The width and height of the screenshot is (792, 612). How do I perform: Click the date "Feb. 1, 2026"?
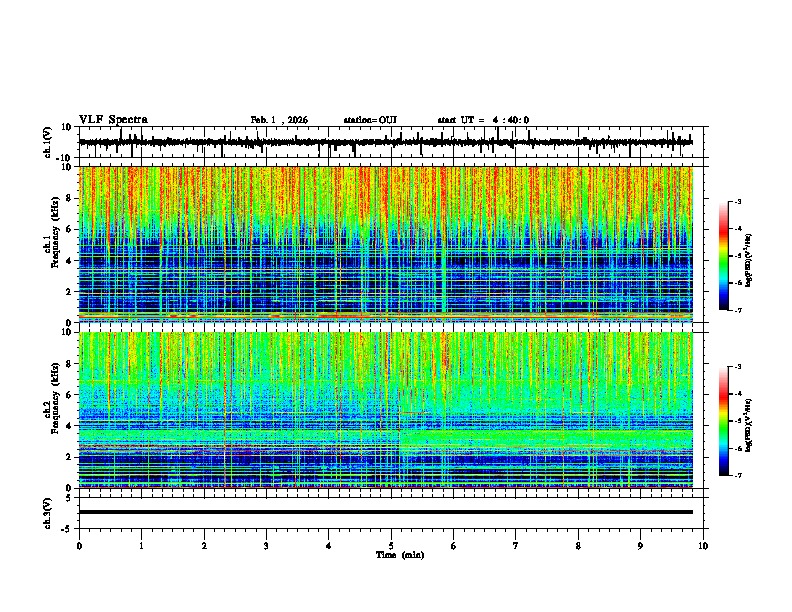tap(279, 120)
